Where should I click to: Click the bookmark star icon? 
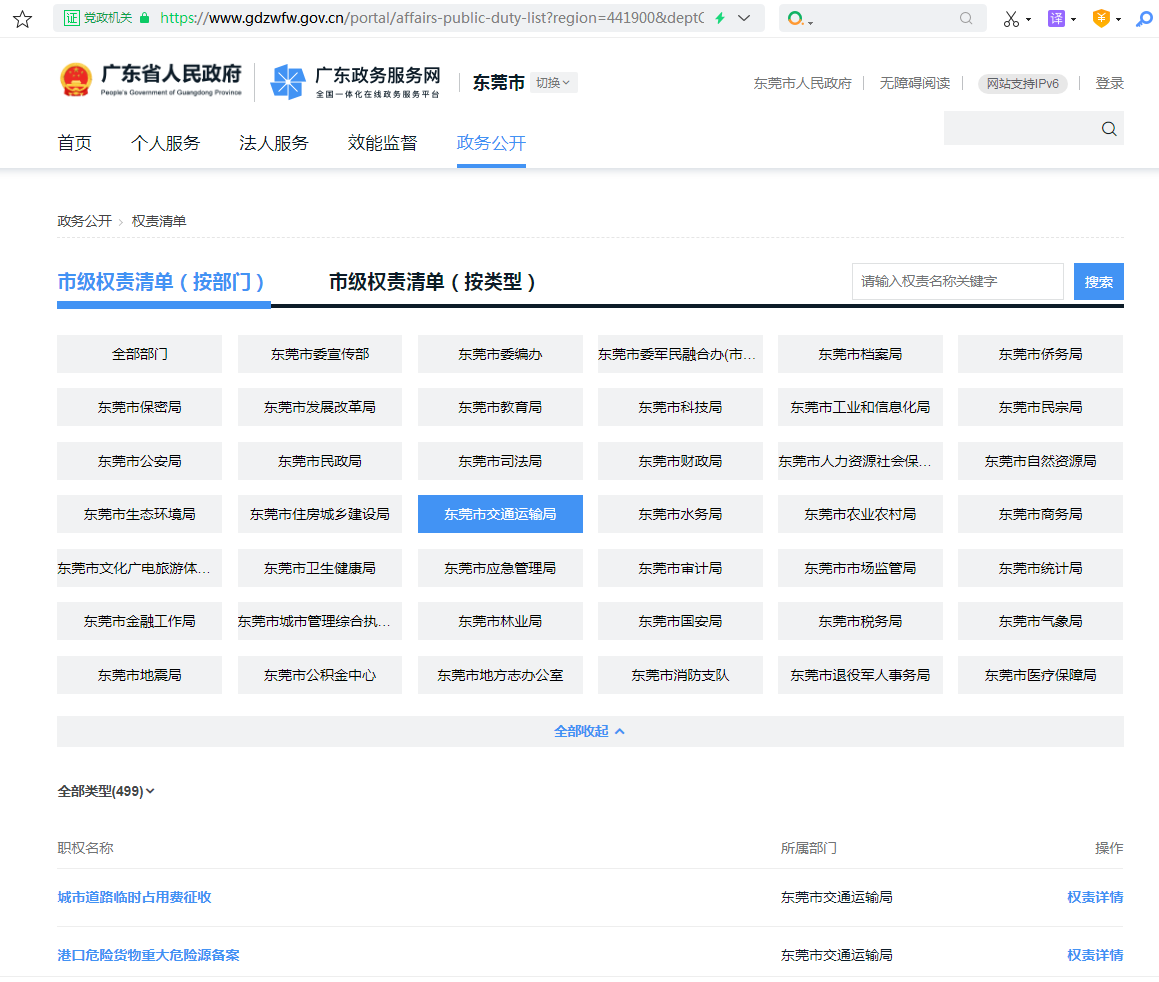(23, 18)
